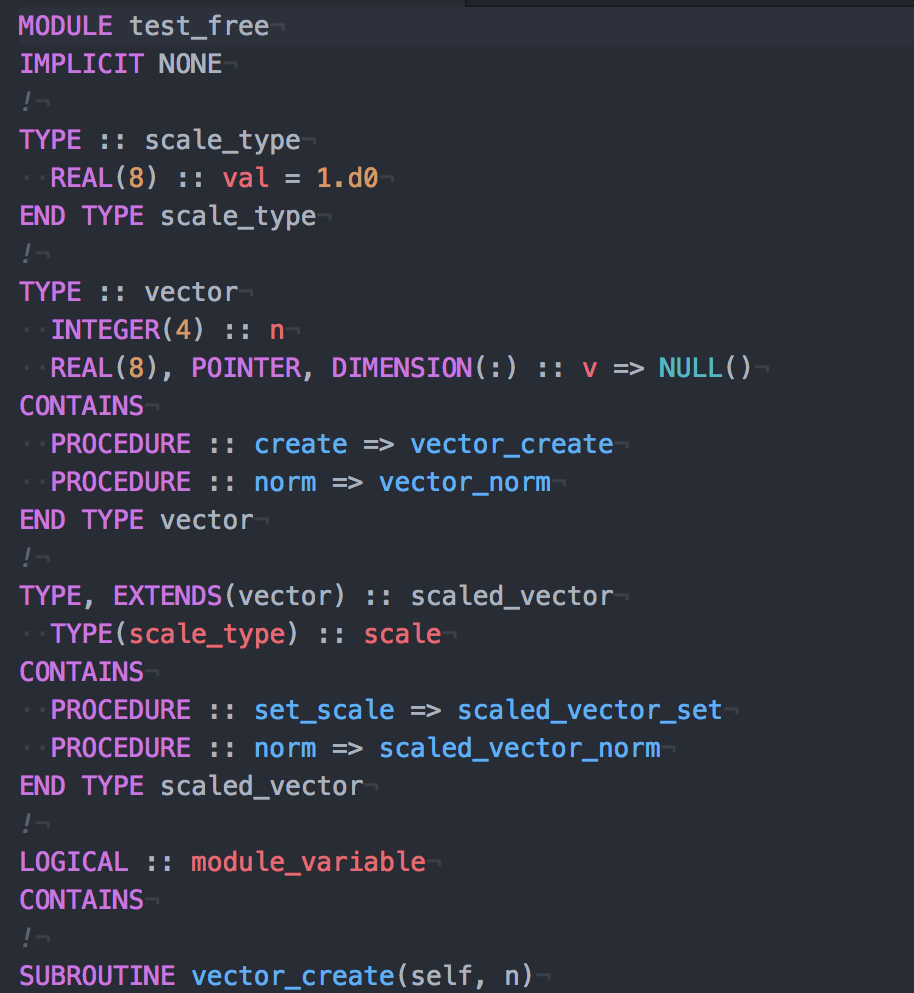Click the vector_create binding target
Viewport: 914px width, 993px height.
(512, 445)
